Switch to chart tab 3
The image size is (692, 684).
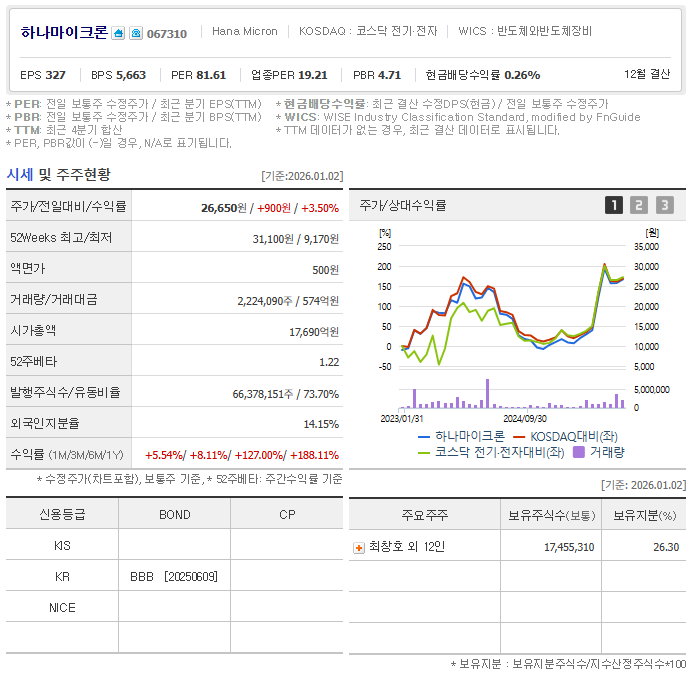665,205
